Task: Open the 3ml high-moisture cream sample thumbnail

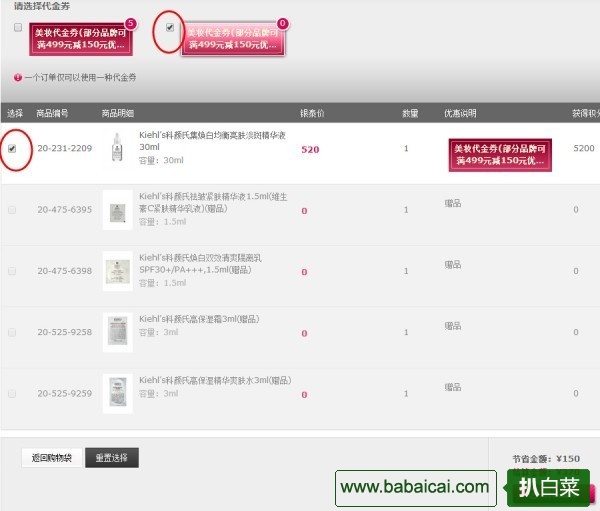Action: [117, 332]
